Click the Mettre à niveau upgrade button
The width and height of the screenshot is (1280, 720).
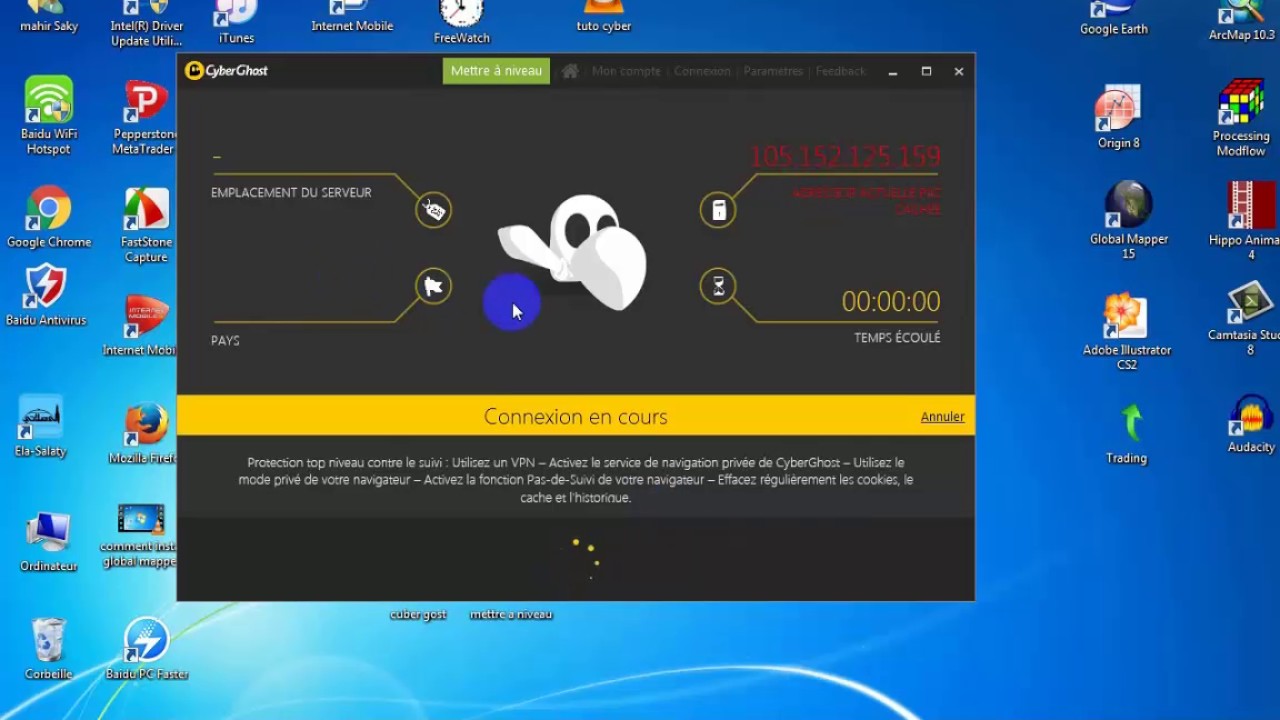[496, 71]
